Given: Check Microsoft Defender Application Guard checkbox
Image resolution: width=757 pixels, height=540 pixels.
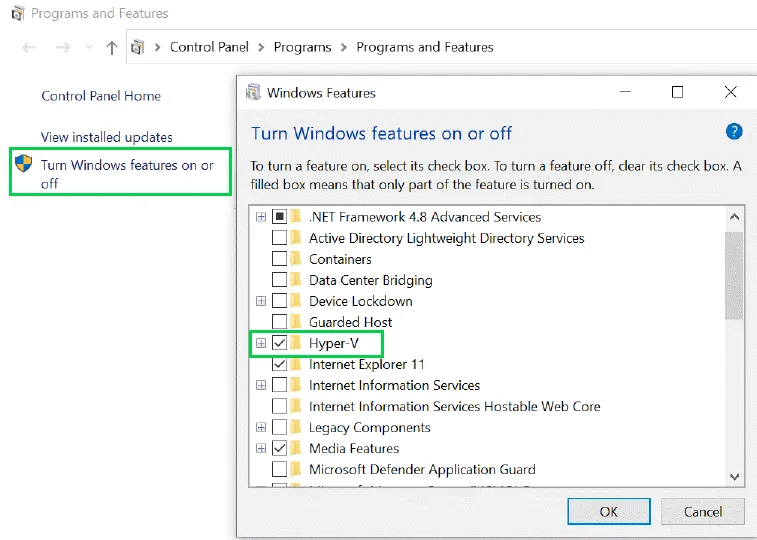Looking at the screenshot, I should pyautogui.click(x=280, y=469).
